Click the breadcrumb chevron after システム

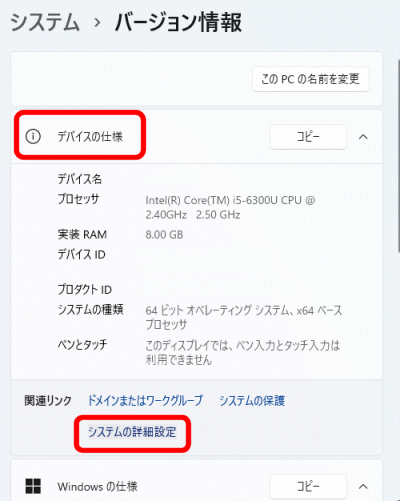click(97, 23)
